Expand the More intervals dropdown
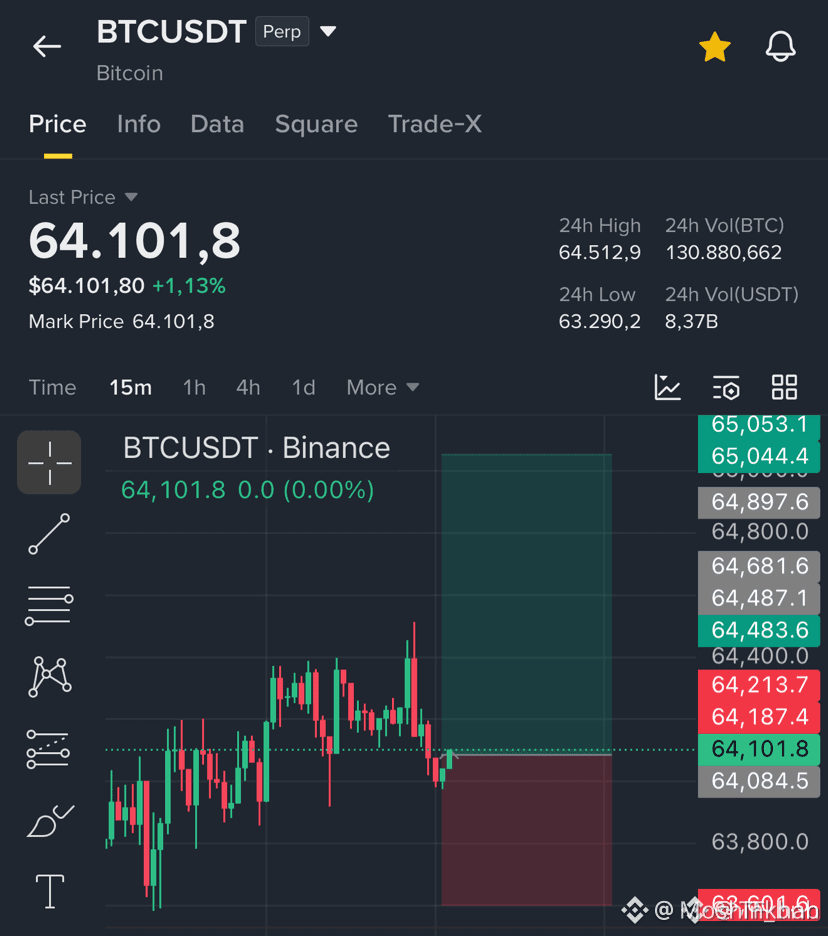 pos(383,387)
